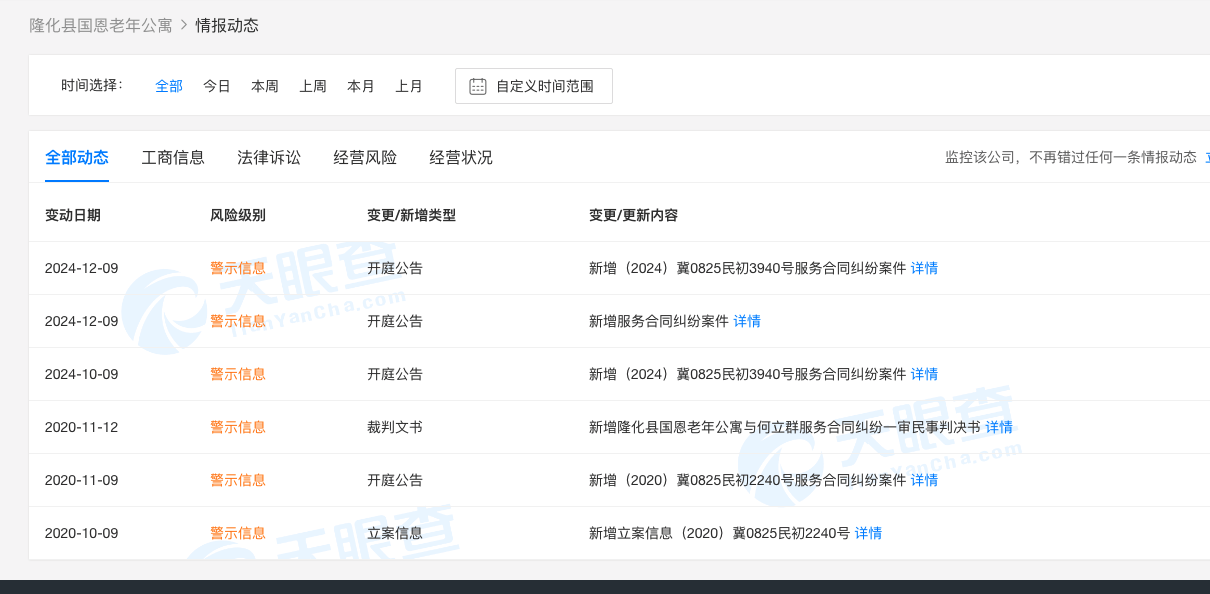
Task: Filter by 本月
Action: (x=361, y=86)
